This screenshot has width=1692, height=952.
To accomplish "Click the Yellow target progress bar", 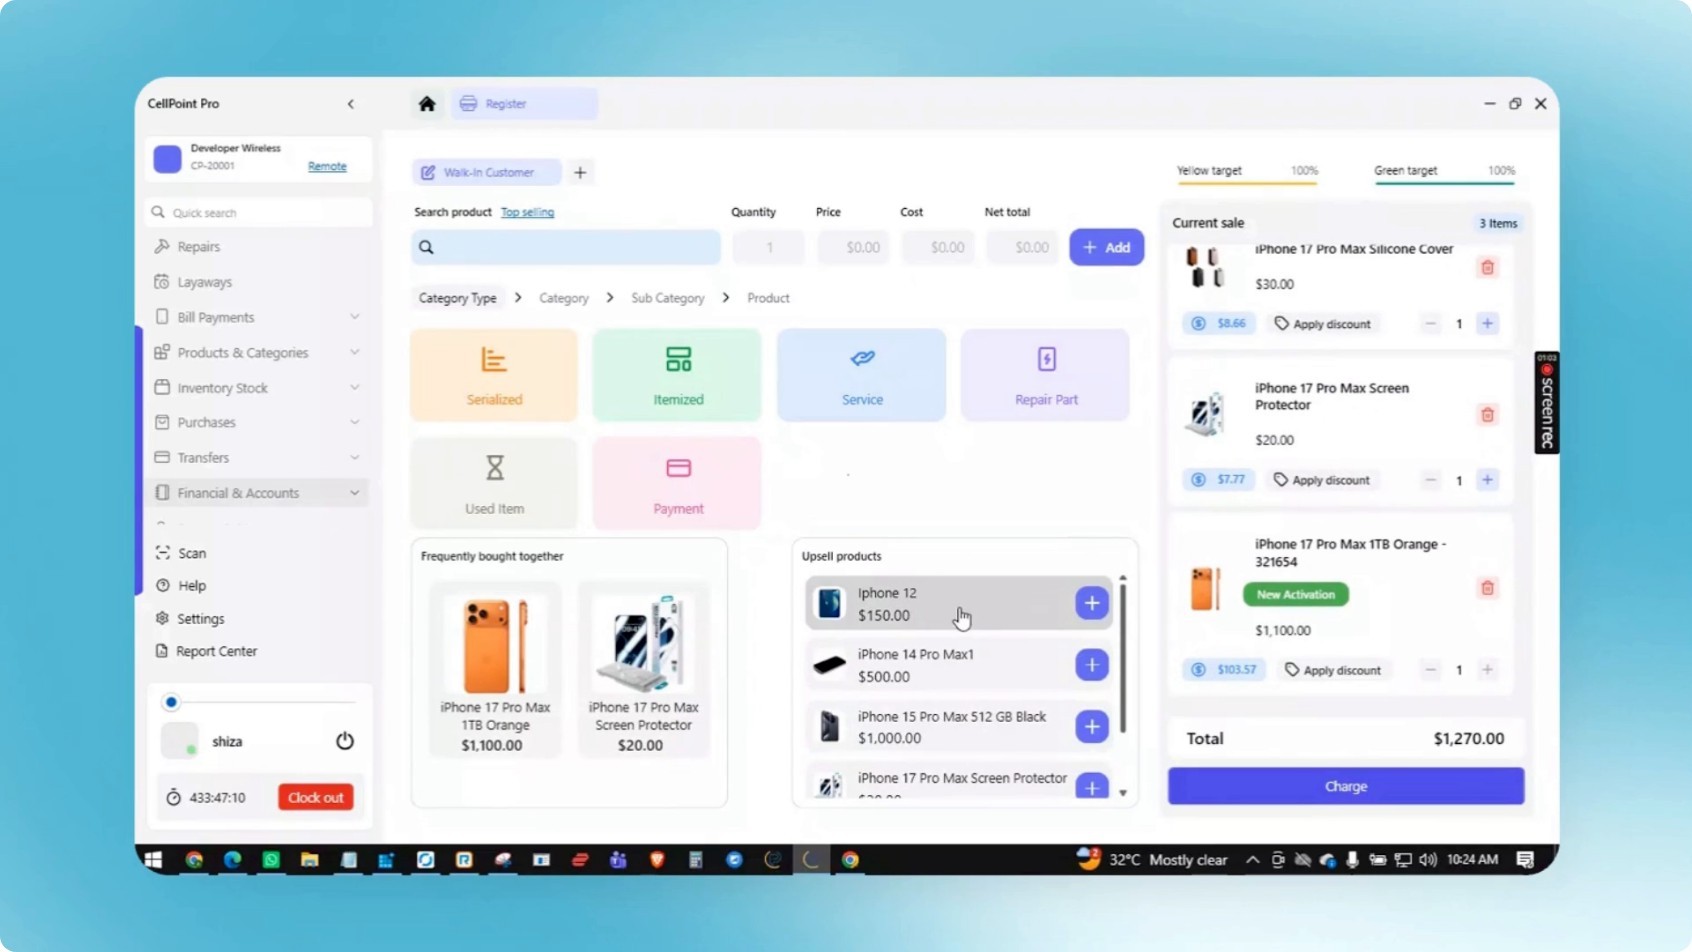I will [1247, 183].
